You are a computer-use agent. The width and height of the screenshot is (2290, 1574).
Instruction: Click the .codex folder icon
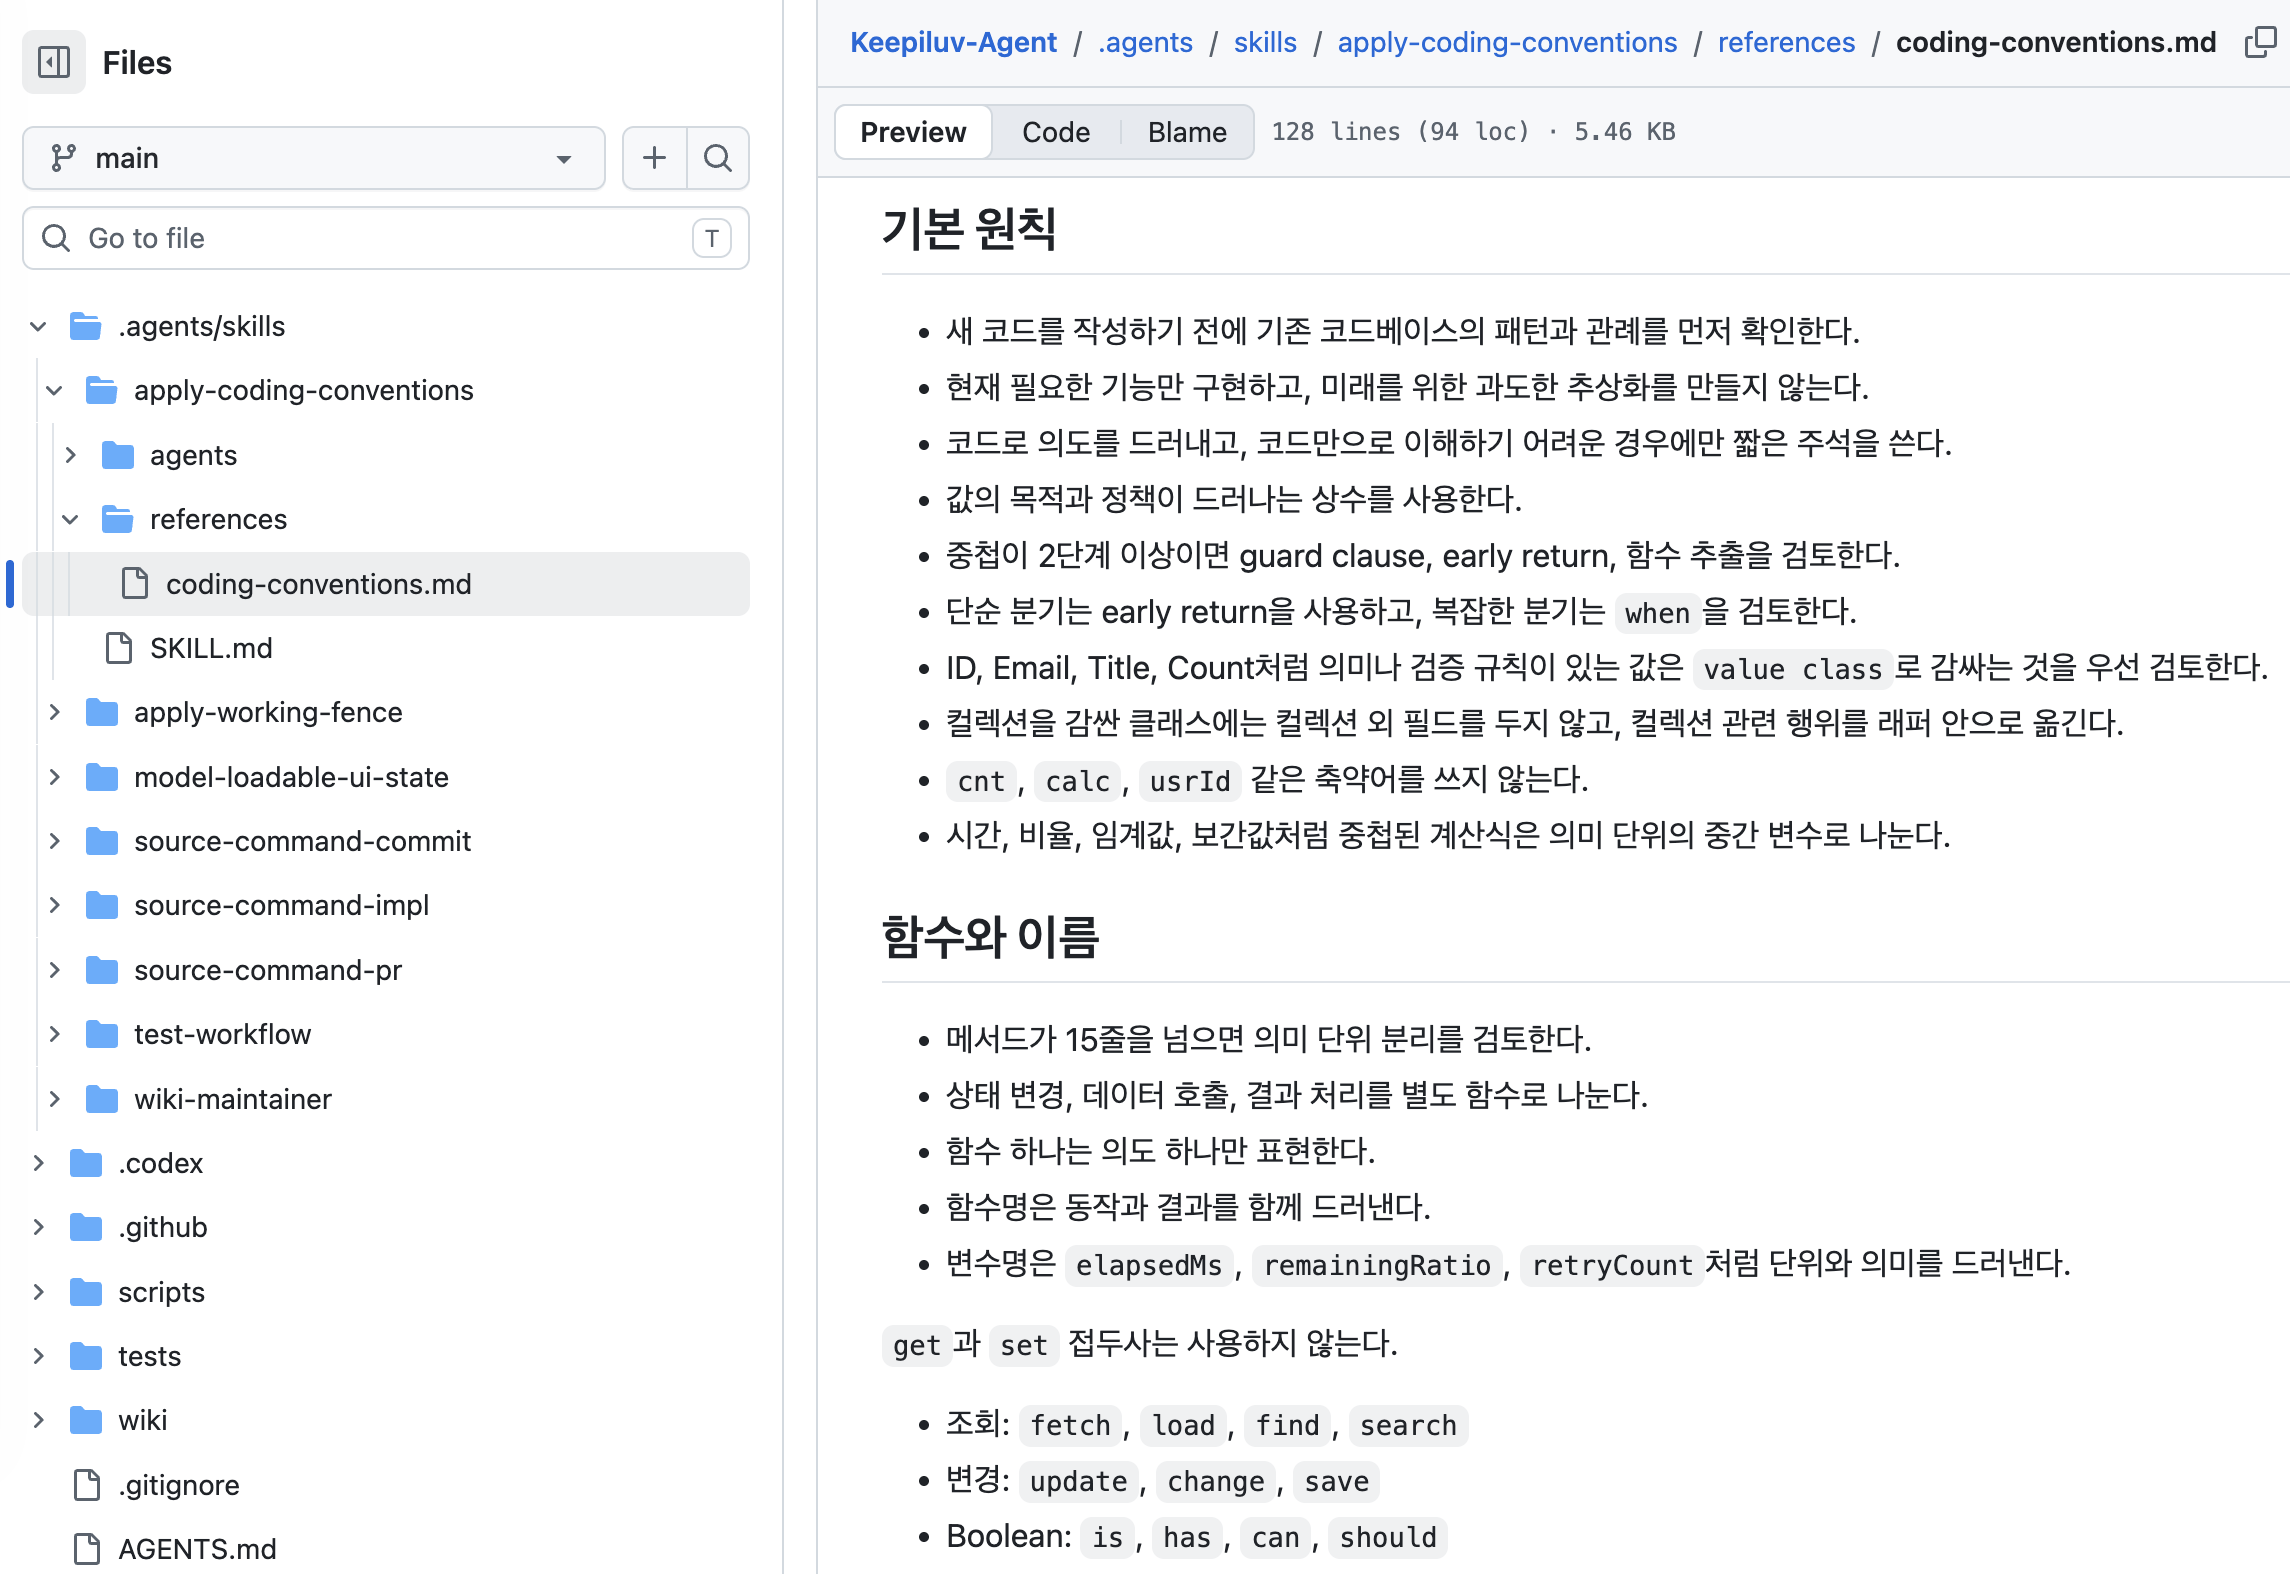click(x=86, y=1163)
